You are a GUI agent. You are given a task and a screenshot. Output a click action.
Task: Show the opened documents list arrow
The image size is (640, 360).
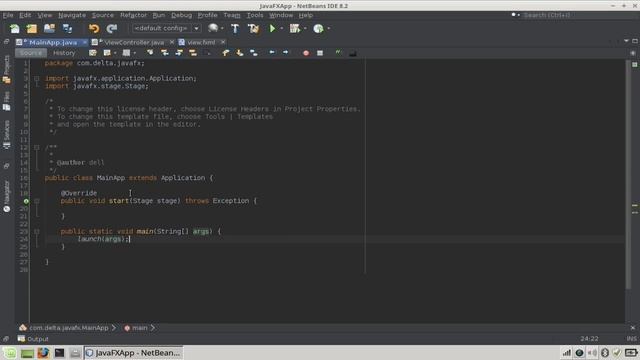coord(626,41)
